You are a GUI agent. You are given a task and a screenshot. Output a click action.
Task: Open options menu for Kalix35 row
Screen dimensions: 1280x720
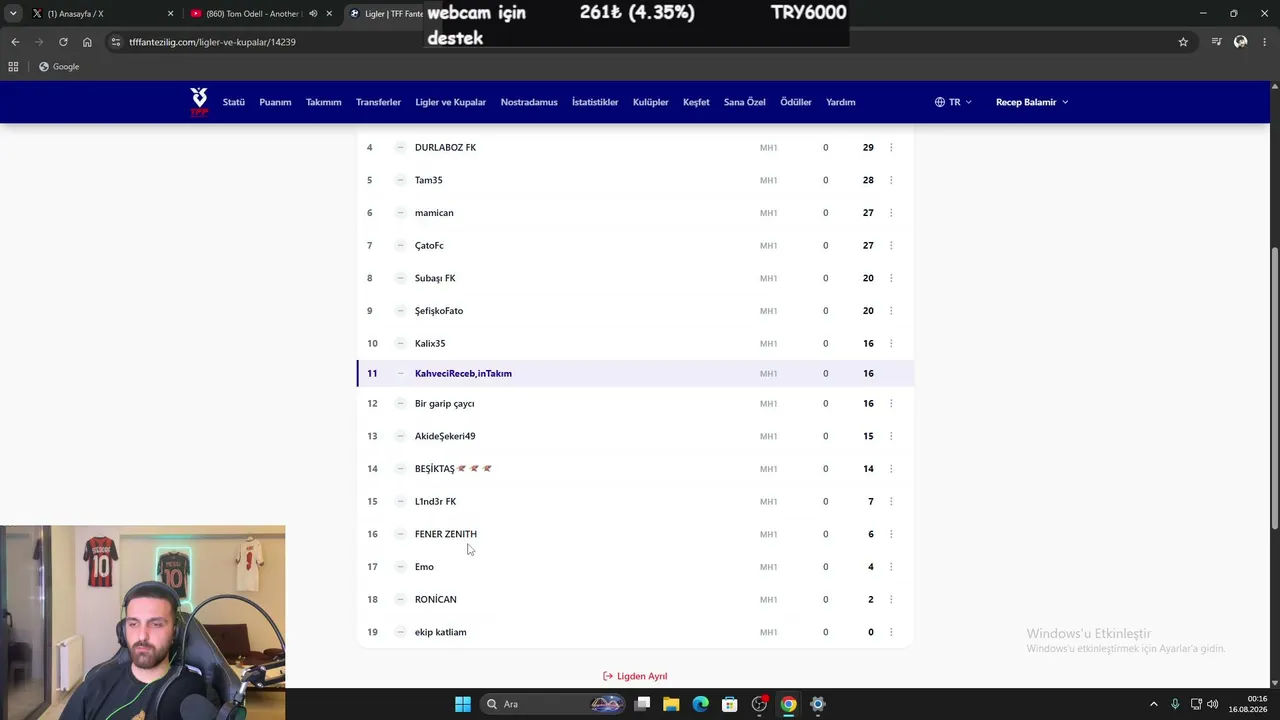point(891,343)
